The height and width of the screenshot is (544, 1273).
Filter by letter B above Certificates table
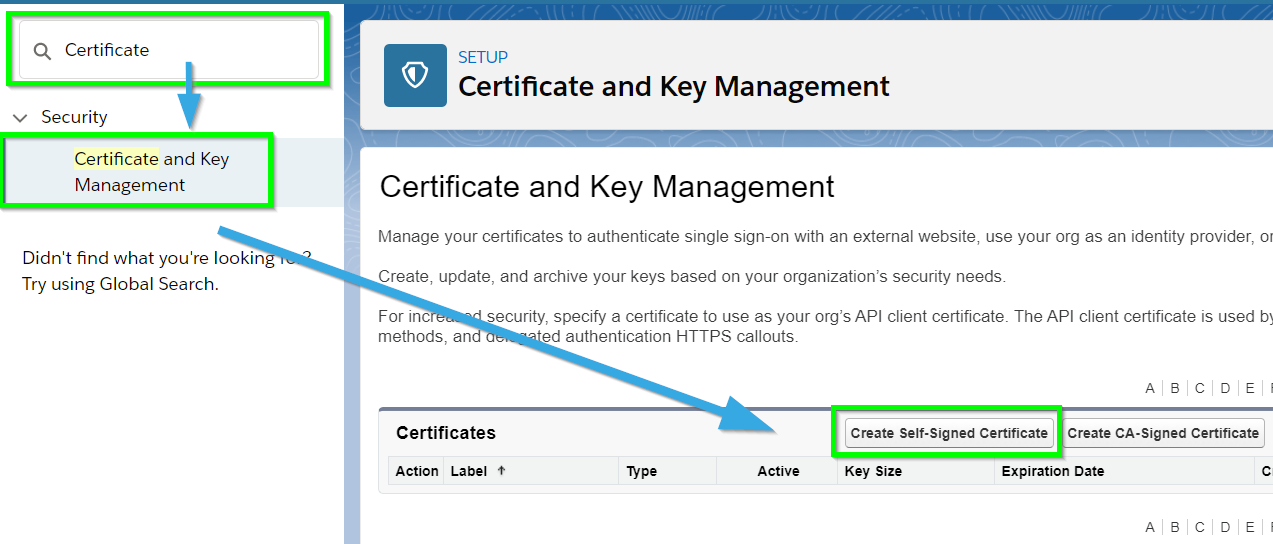coord(1175,388)
